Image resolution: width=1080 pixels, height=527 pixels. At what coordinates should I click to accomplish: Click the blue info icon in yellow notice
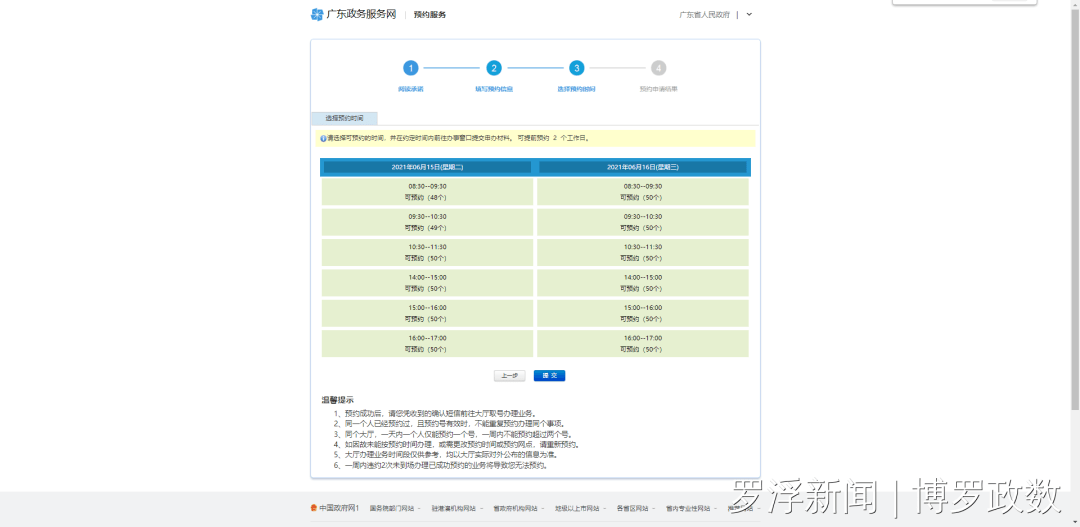[323, 138]
